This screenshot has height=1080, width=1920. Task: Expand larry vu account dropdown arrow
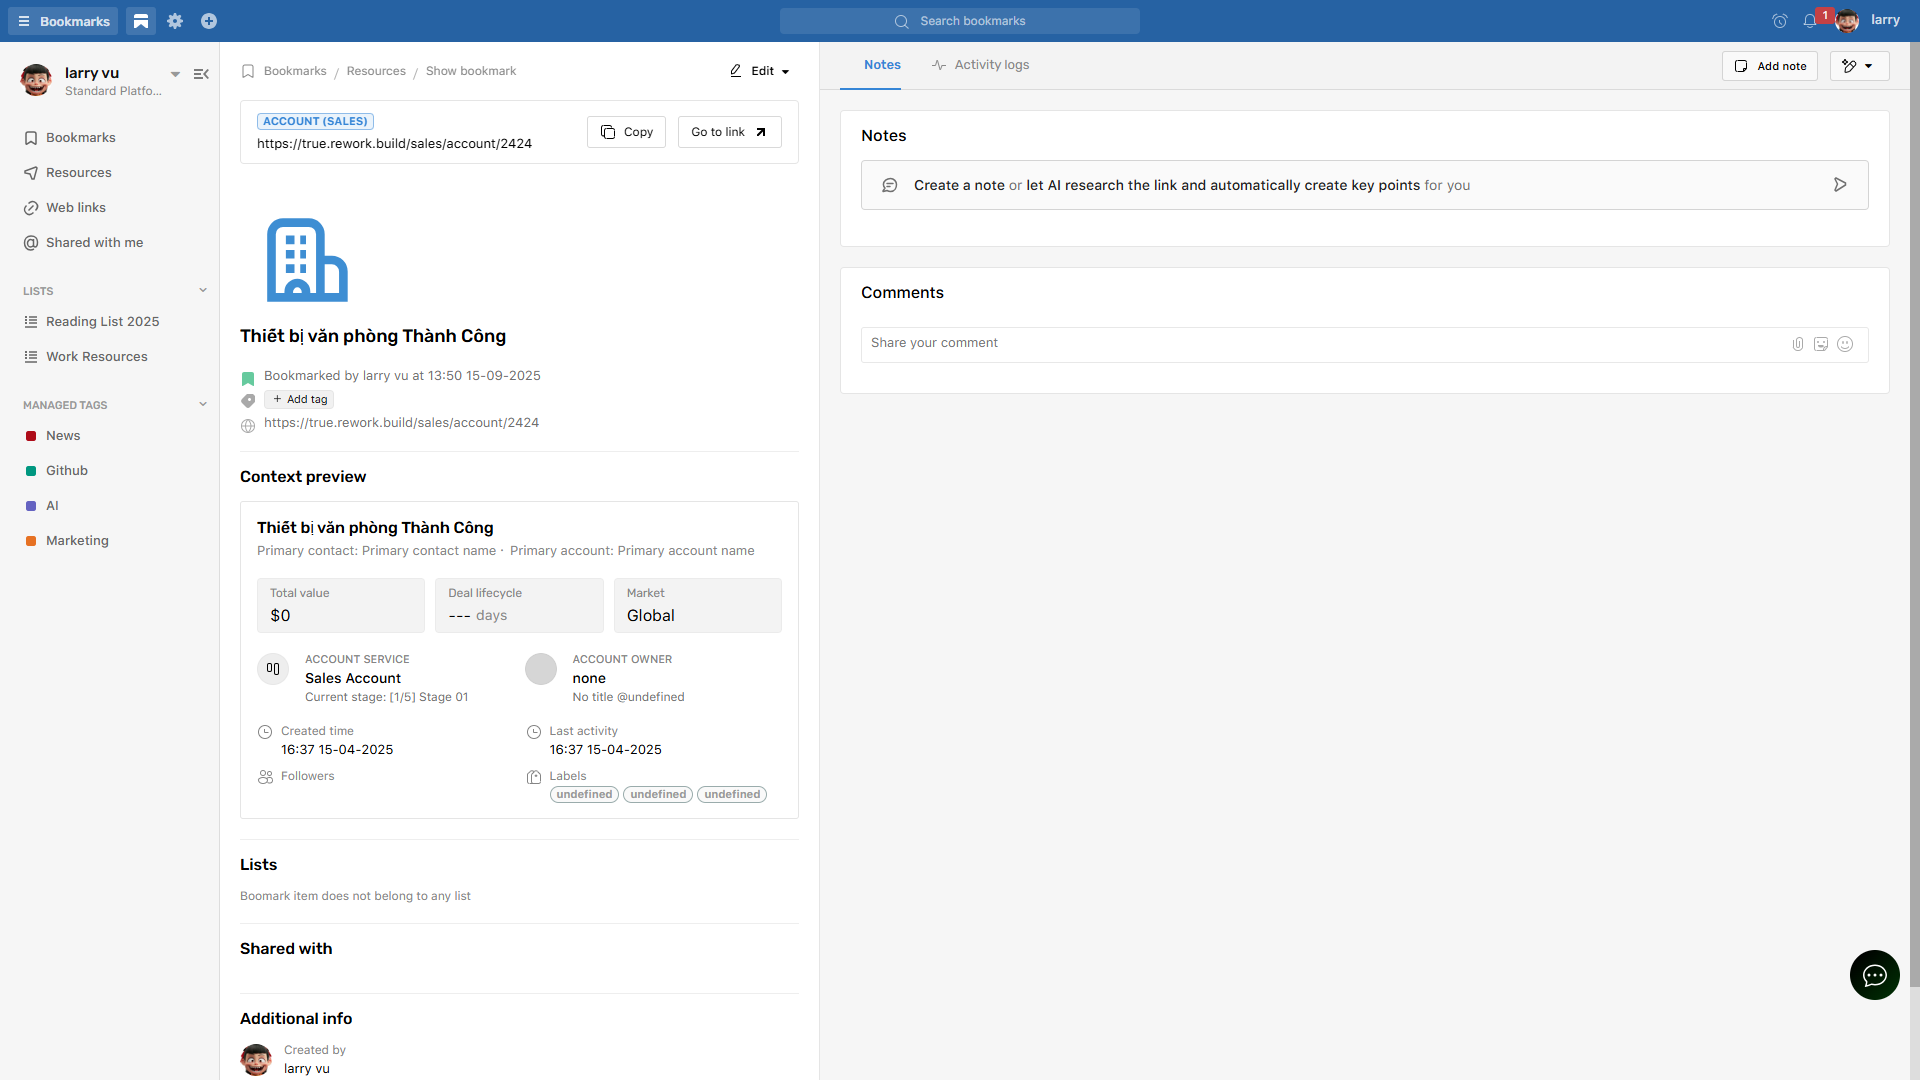tap(175, 74)
